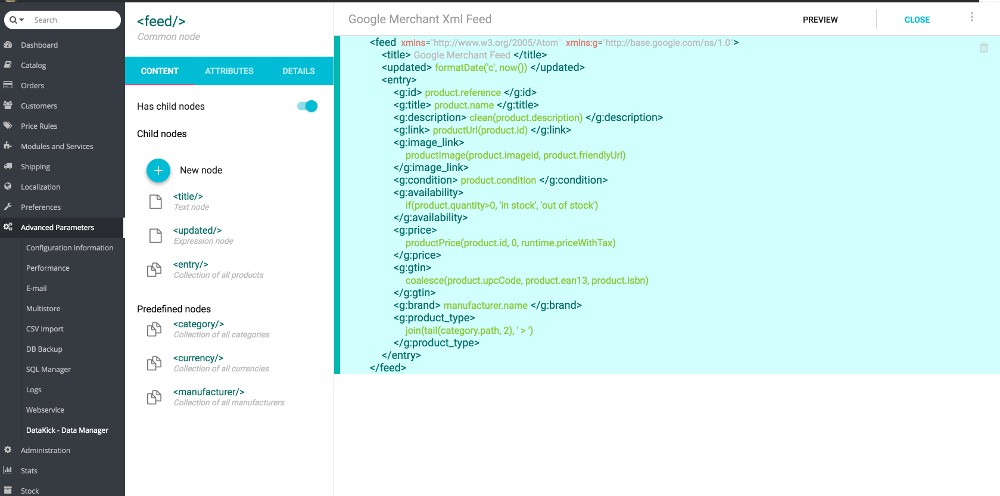
Task: Click the entry collection node icon
Action: [x=154, y=270]
